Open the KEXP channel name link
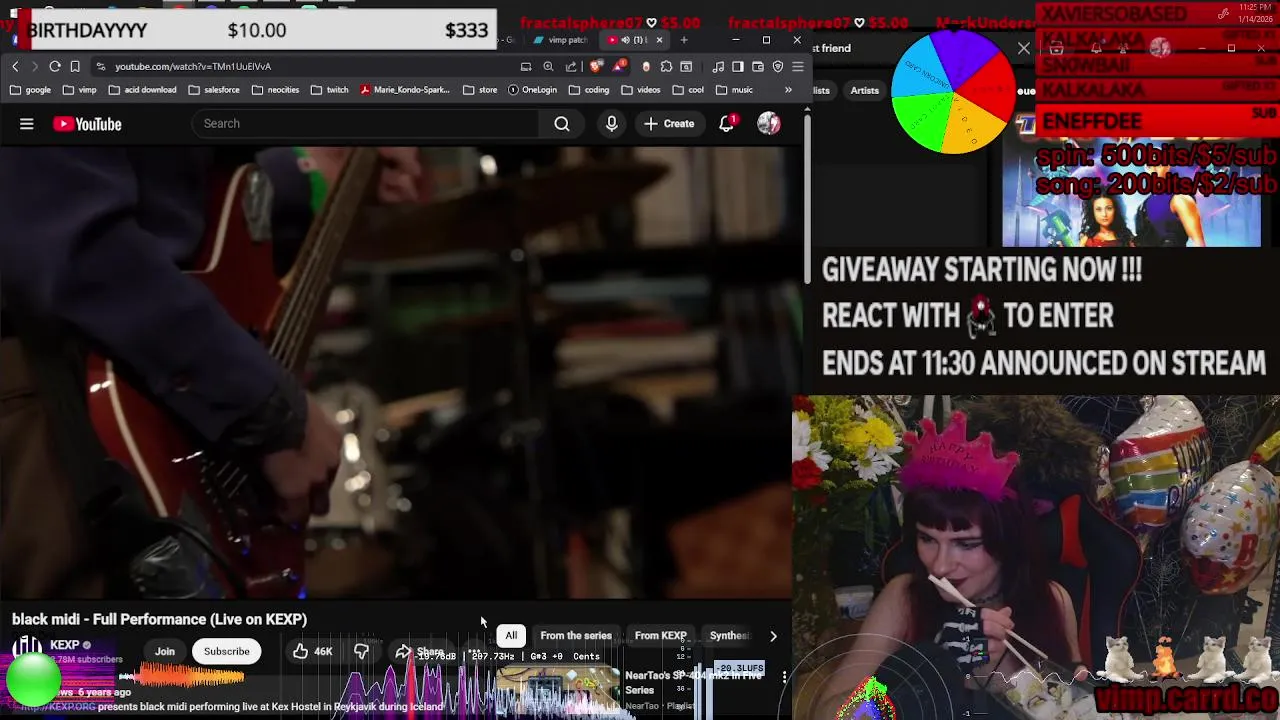The height and width of the screenshot is (720, 1280). (x=65, y=645)
